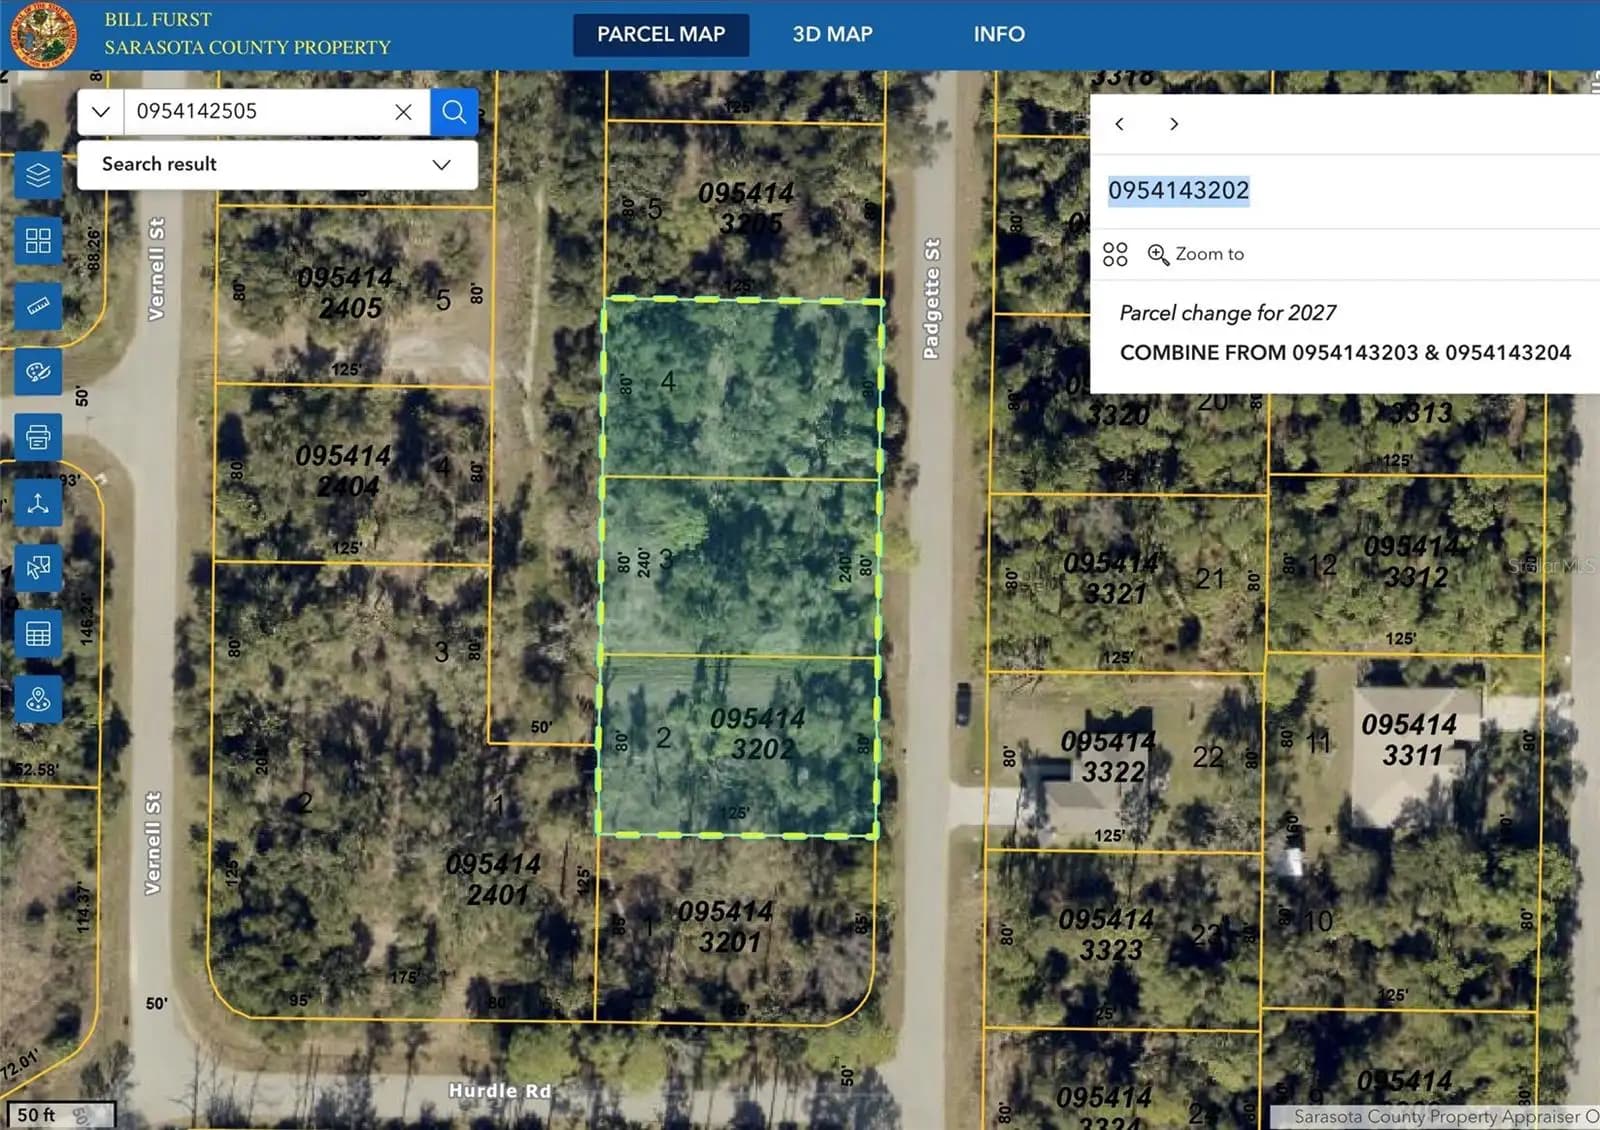Expand the Search result dropdown
Screen dimensions: 1600x1130
277,164
